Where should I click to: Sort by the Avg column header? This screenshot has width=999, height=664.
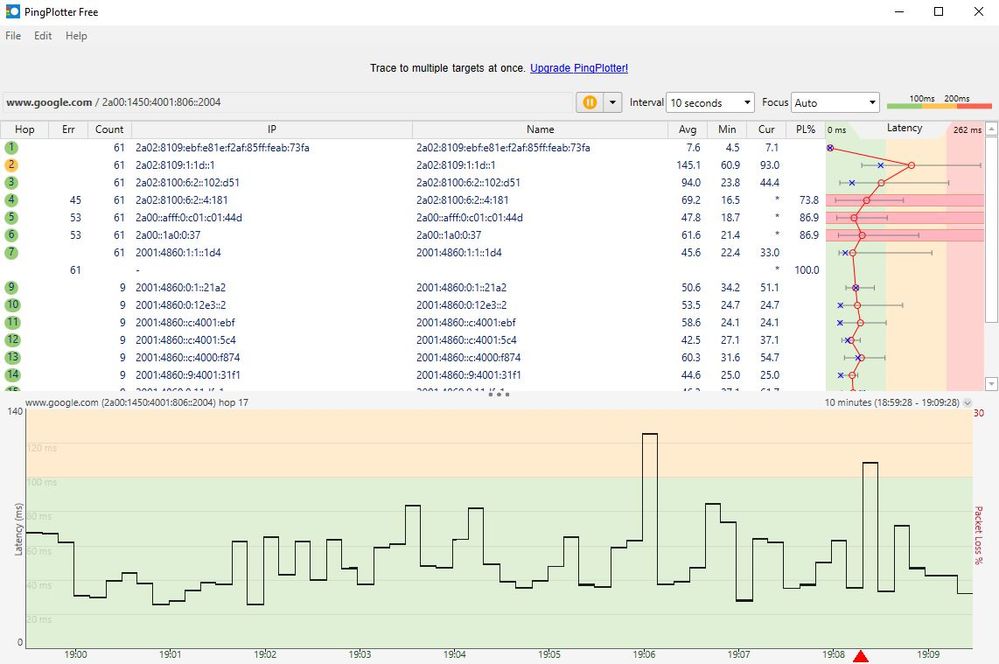(x=687, y=130)
